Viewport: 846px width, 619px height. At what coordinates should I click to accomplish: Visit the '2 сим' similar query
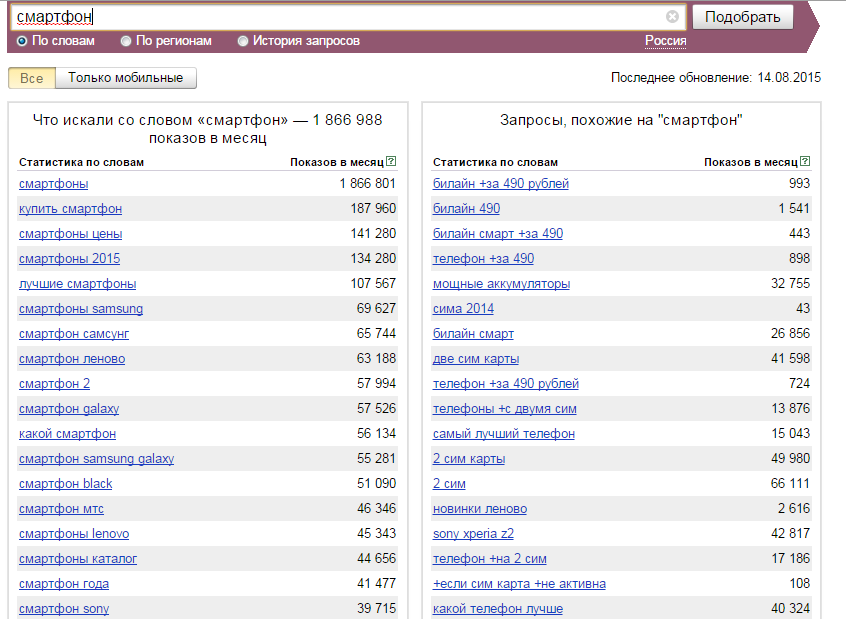(449, 484)
